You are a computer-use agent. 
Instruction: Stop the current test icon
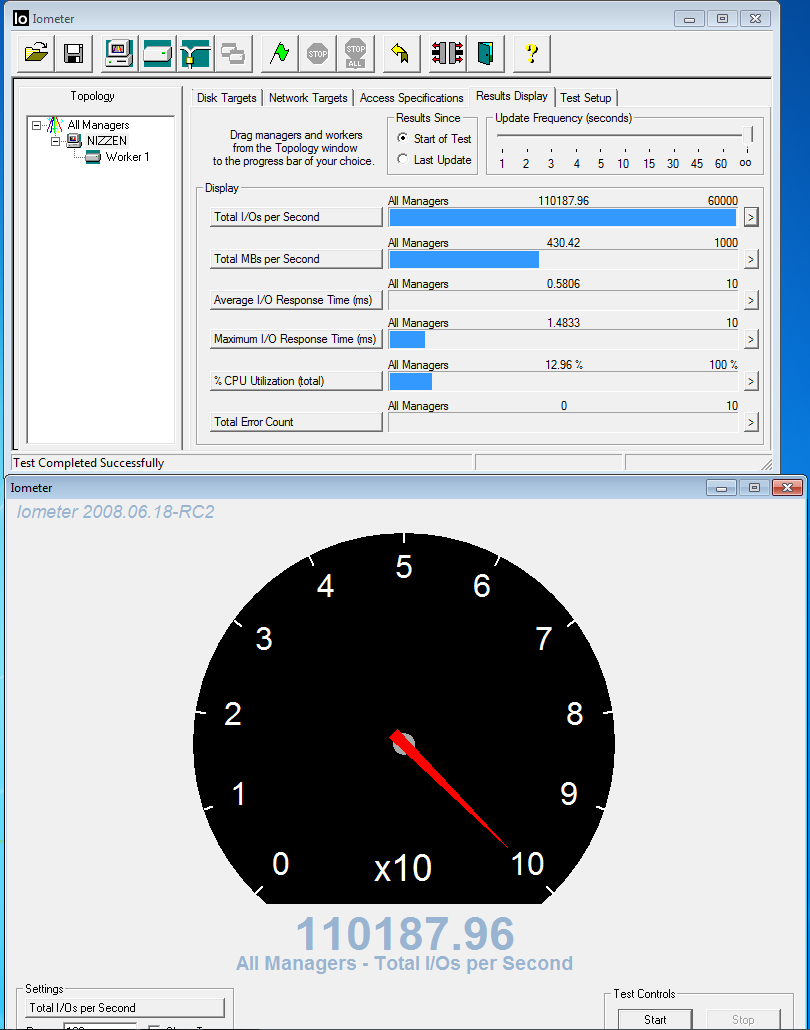(318, 53)
